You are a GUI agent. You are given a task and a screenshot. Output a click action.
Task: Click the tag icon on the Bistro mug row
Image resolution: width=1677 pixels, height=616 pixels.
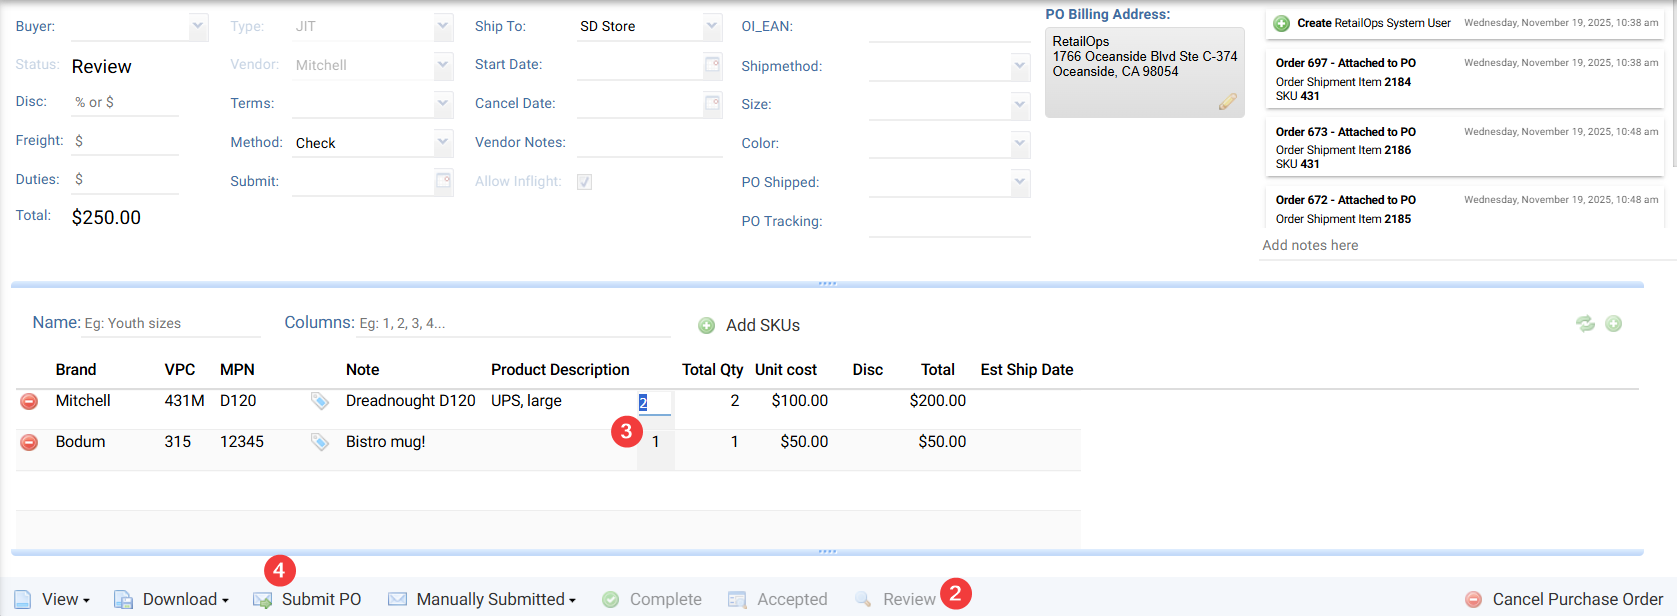(x=320, y=442)
